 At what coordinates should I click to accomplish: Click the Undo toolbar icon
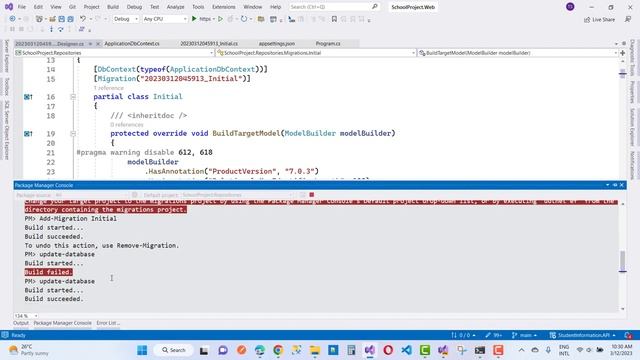tap(83, 19)
